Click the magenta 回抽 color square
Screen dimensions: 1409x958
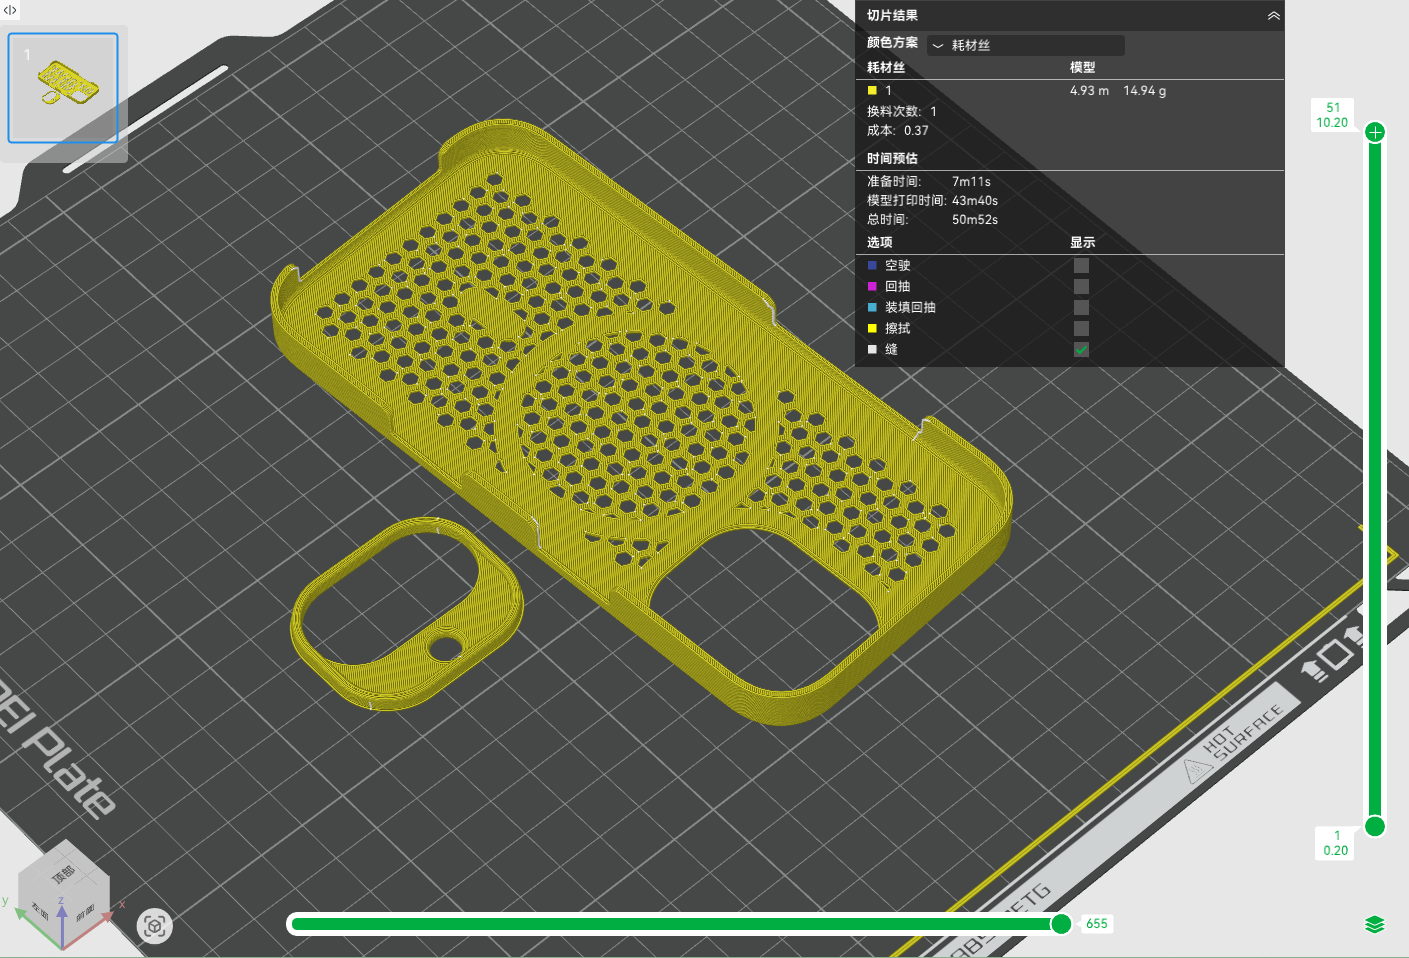click(x=872, y=287)
